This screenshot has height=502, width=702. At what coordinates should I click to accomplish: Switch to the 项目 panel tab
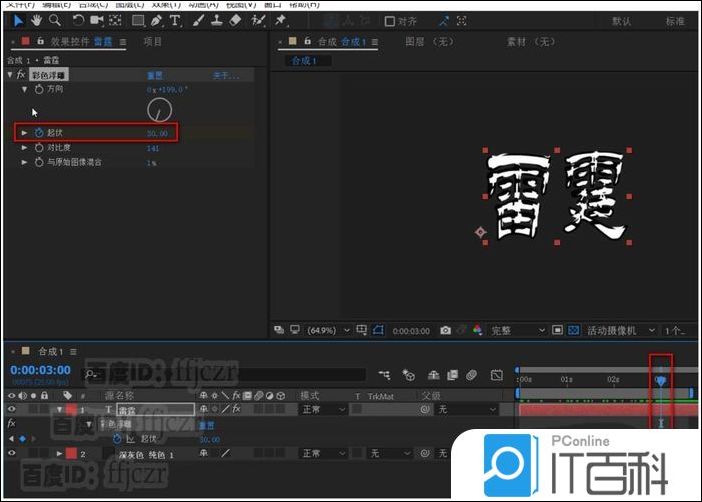click(x=152, y=41)
